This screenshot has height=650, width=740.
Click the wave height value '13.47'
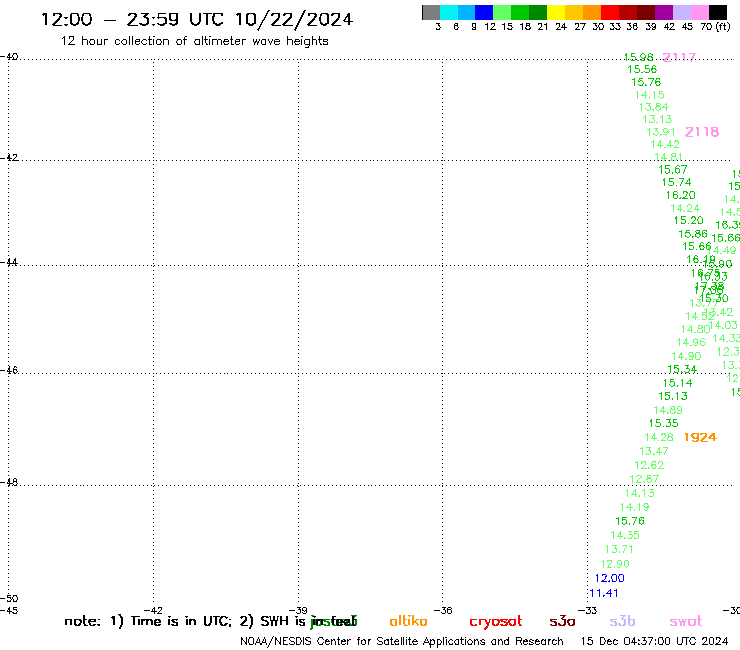(654, 451)
